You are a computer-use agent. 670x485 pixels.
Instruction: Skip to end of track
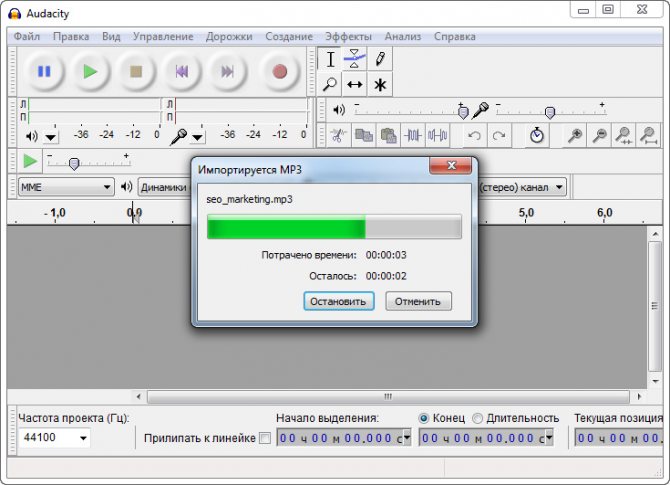tap(227, 71)
